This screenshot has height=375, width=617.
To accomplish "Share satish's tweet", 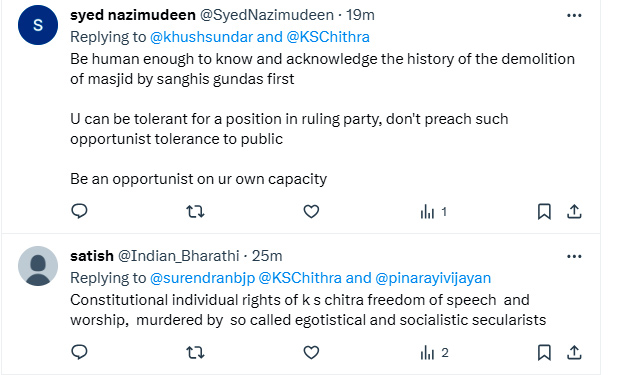I will tap(574, 353).
